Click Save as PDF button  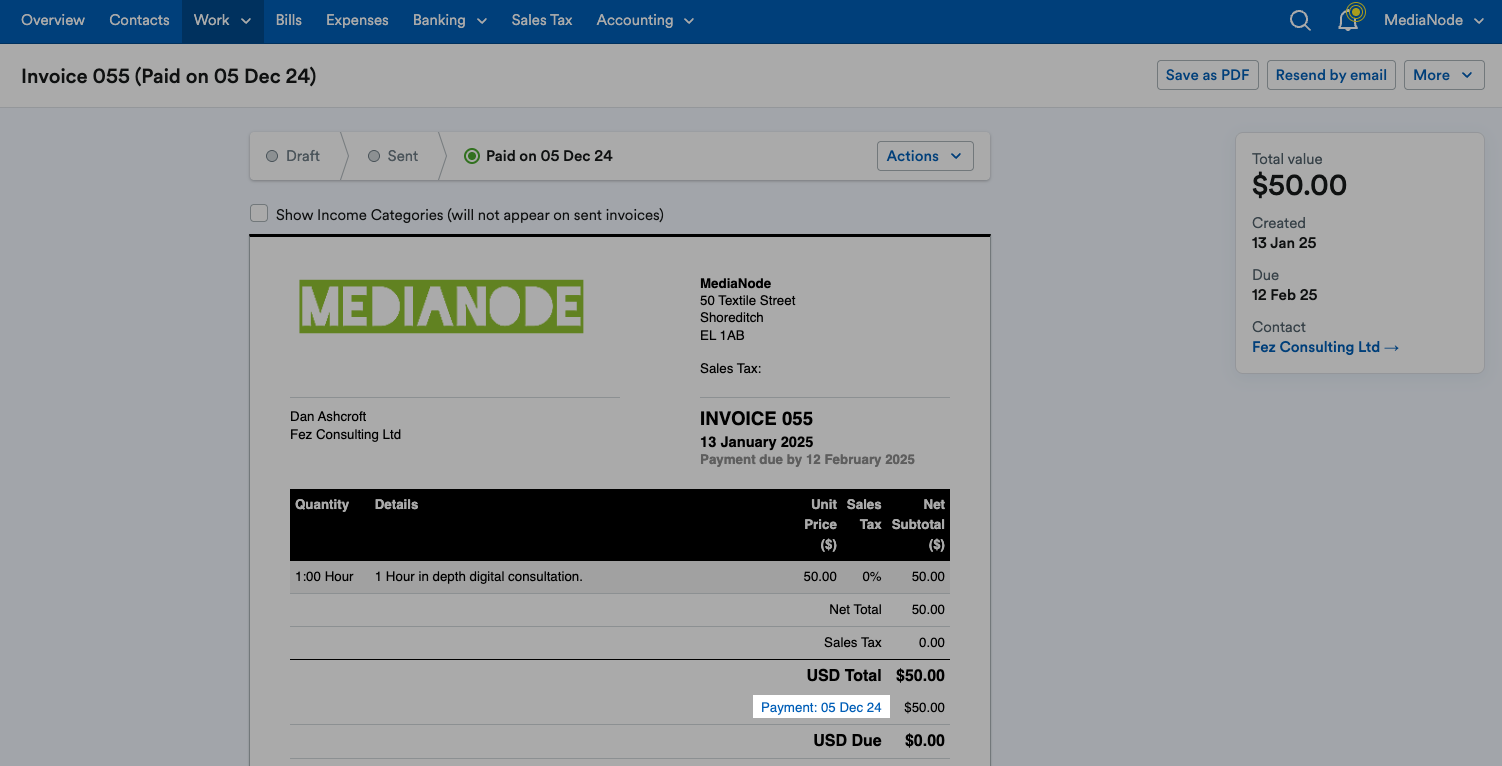click(x=1207, y=75)
